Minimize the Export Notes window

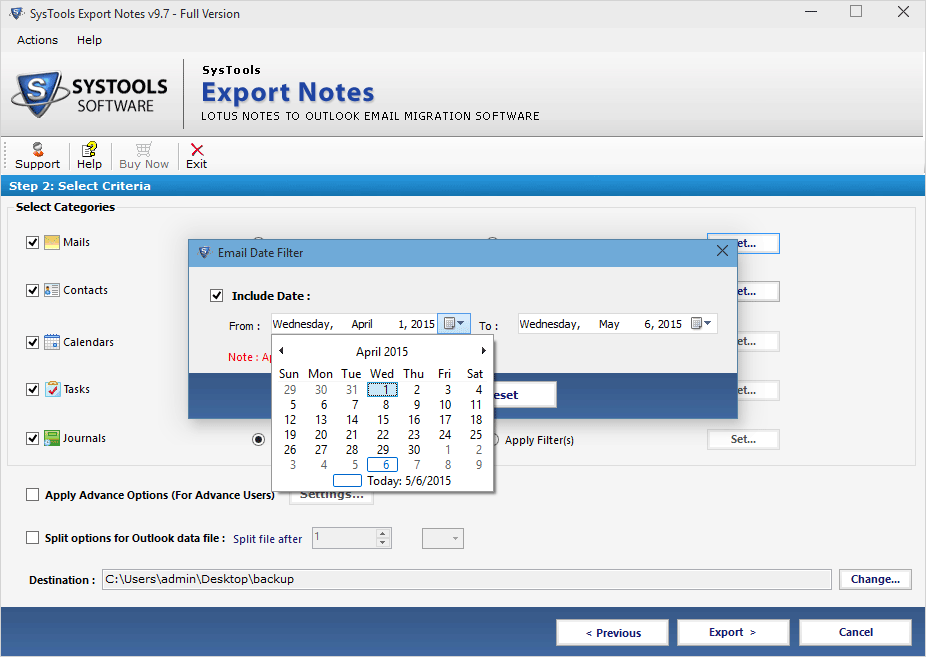811,11
